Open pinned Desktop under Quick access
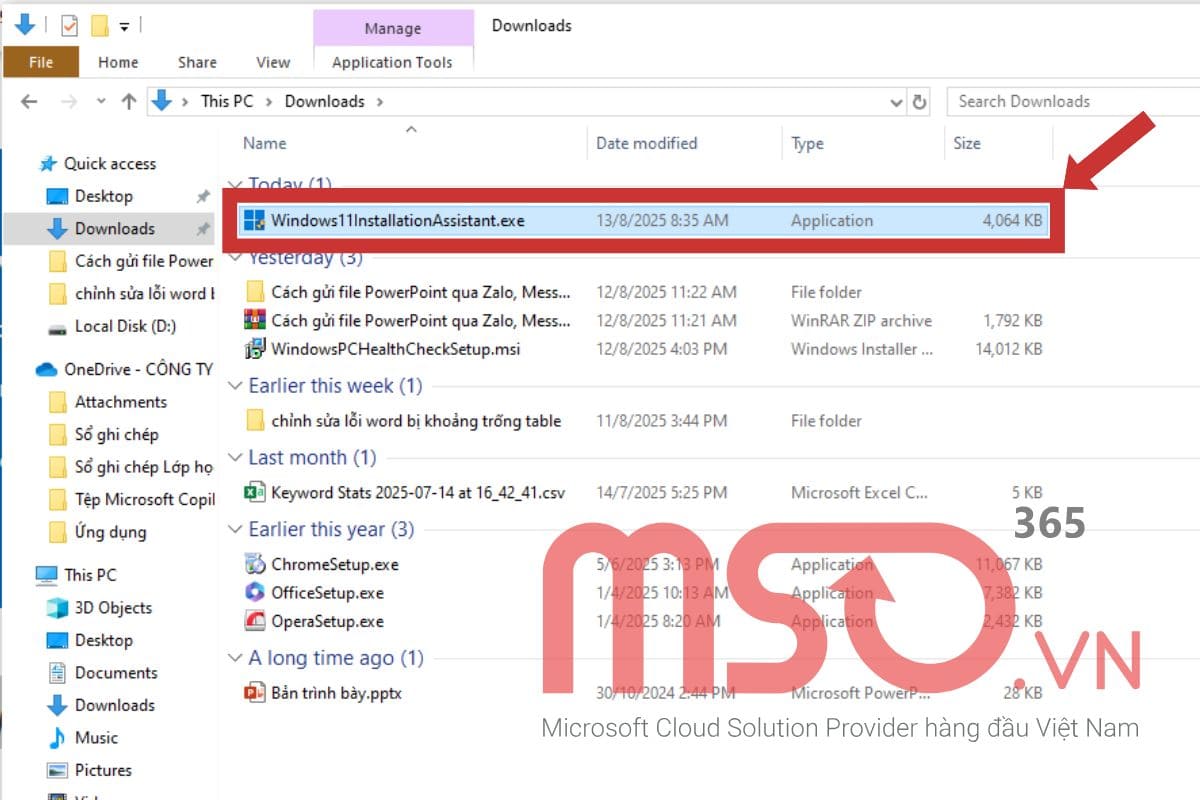 click(x=103, y=196)
